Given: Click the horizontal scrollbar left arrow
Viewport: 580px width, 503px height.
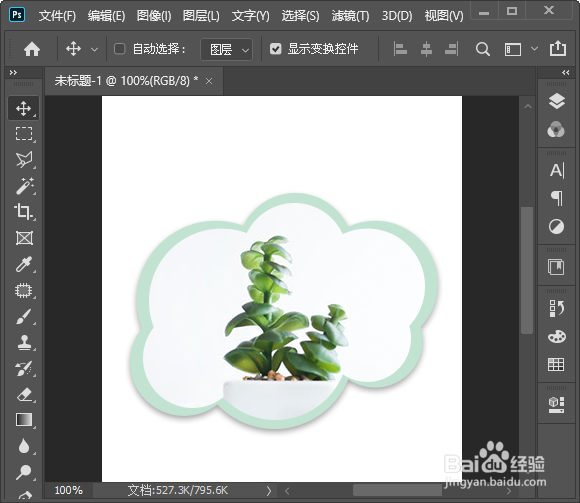Looking at the screenshot, I should point(287,491).
